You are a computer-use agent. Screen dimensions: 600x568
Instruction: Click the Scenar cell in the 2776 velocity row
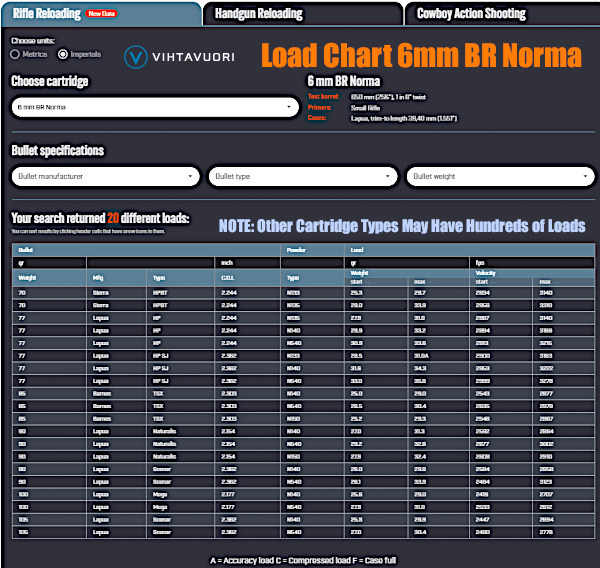181,532
